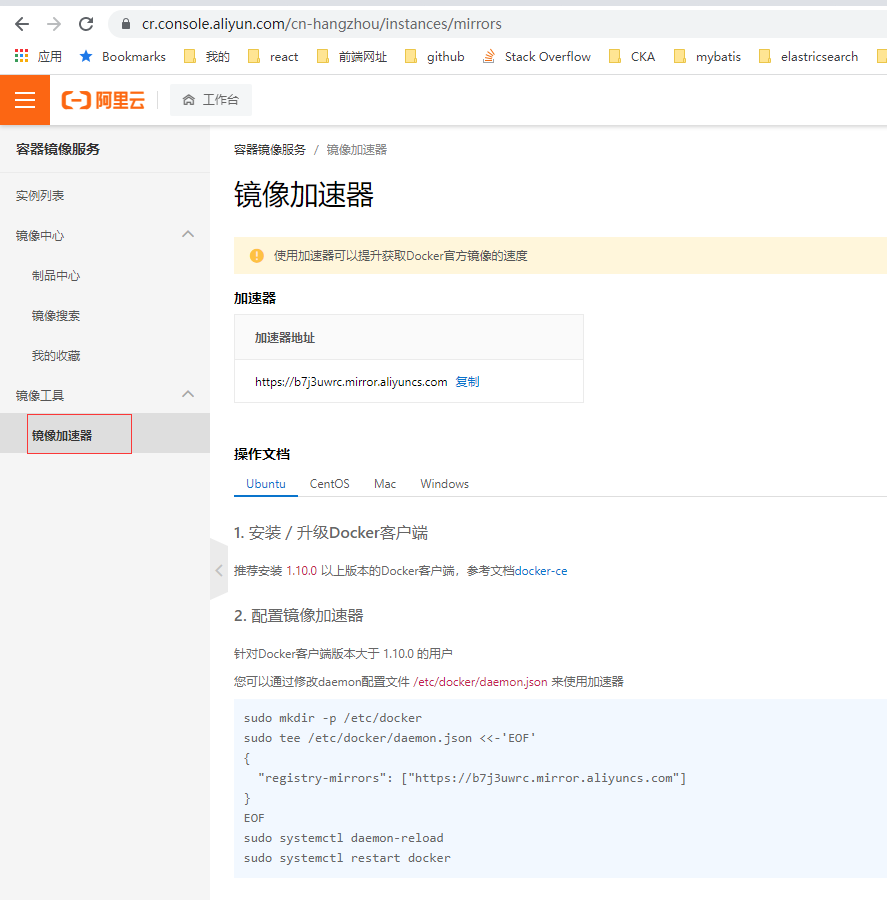Screen dimensions: 887x900
Task: Open the CKA bookmark folder
Action: tap(632, 56)
